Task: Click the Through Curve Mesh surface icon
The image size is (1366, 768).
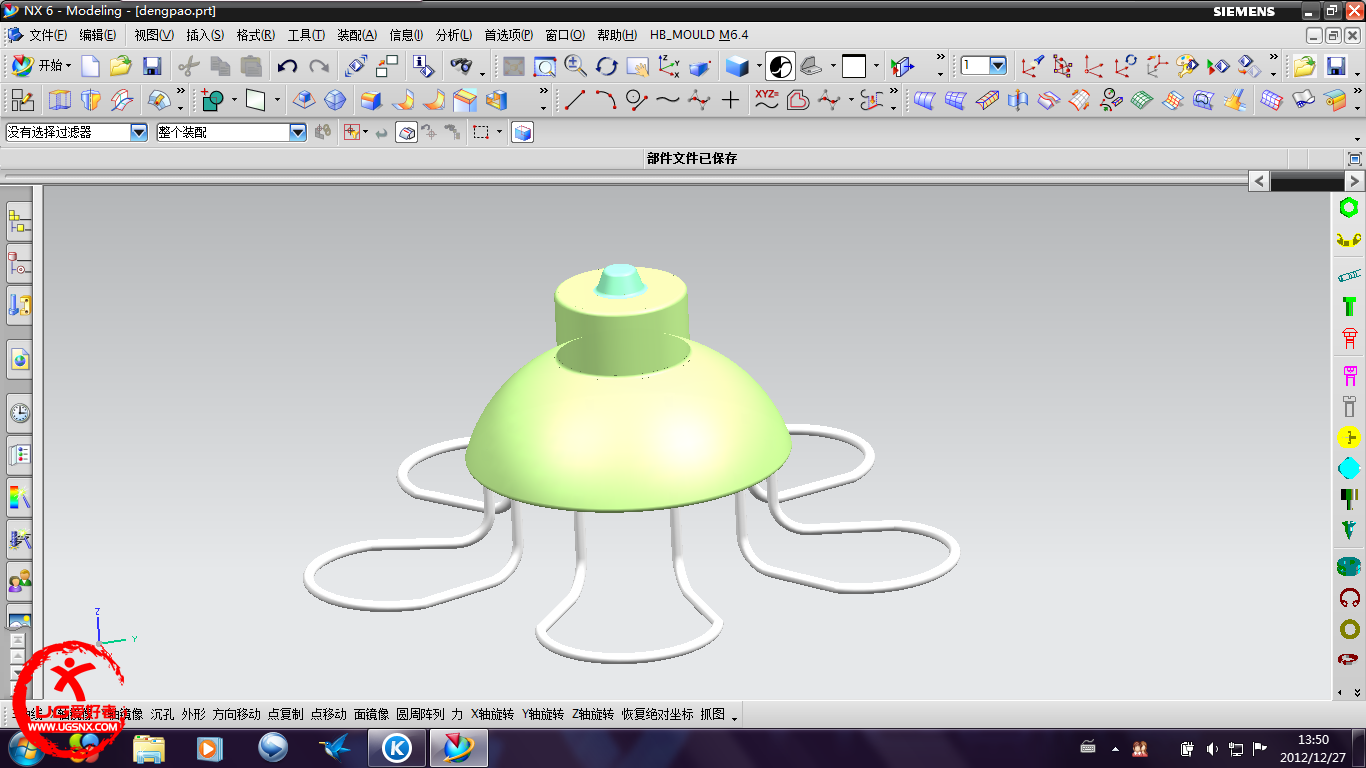Action: point(956,100)
